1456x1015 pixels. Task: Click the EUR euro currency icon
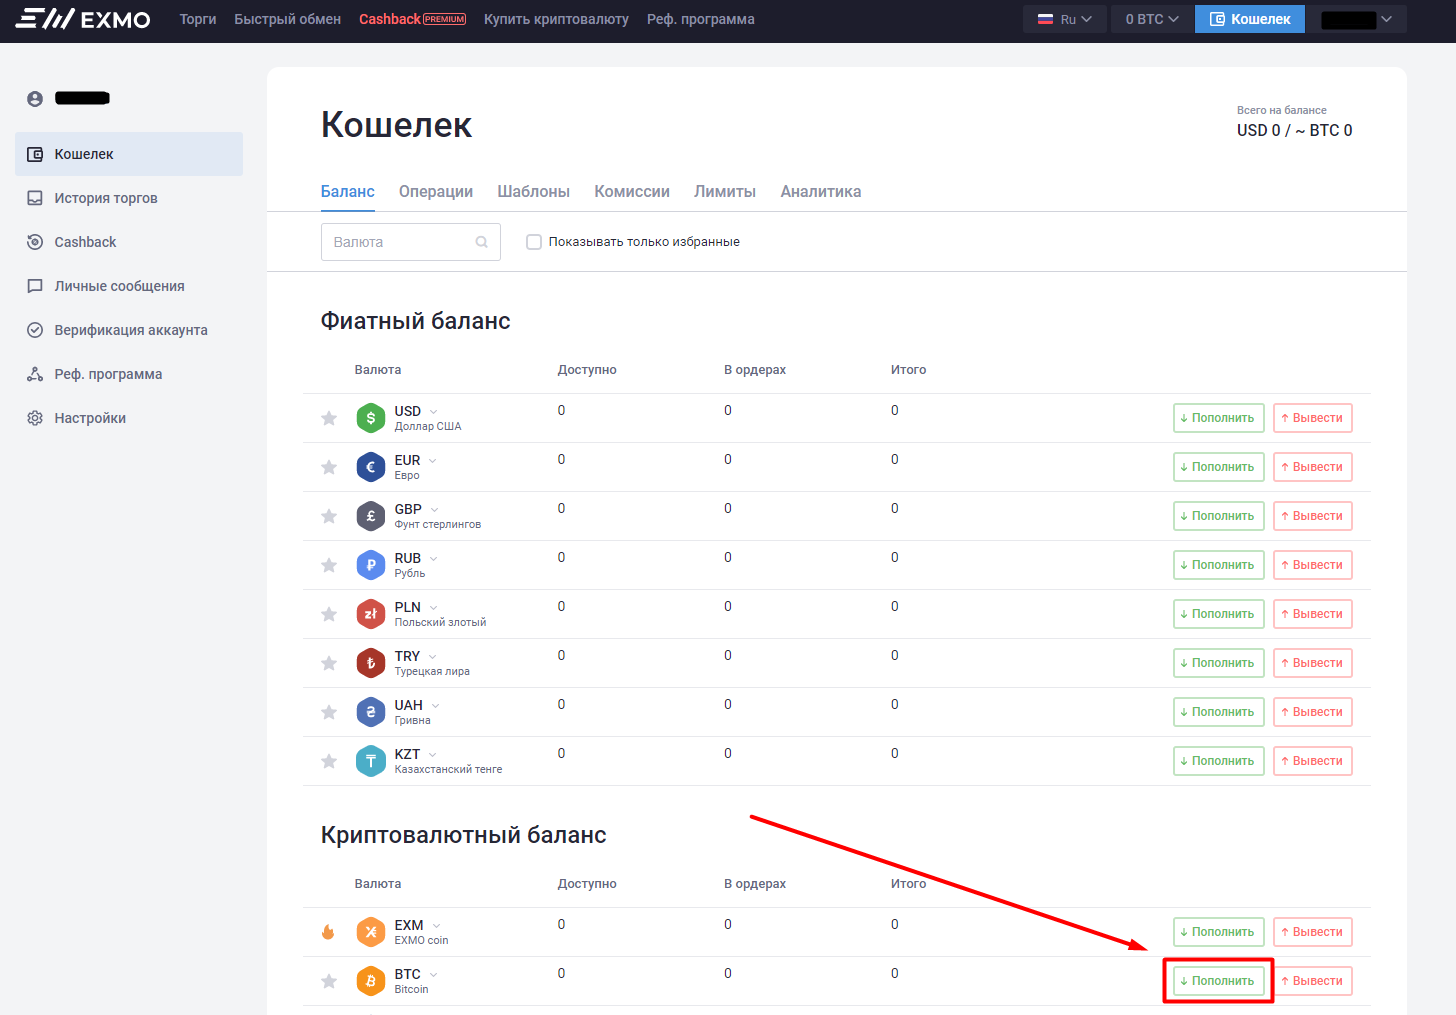pos(371,467)
